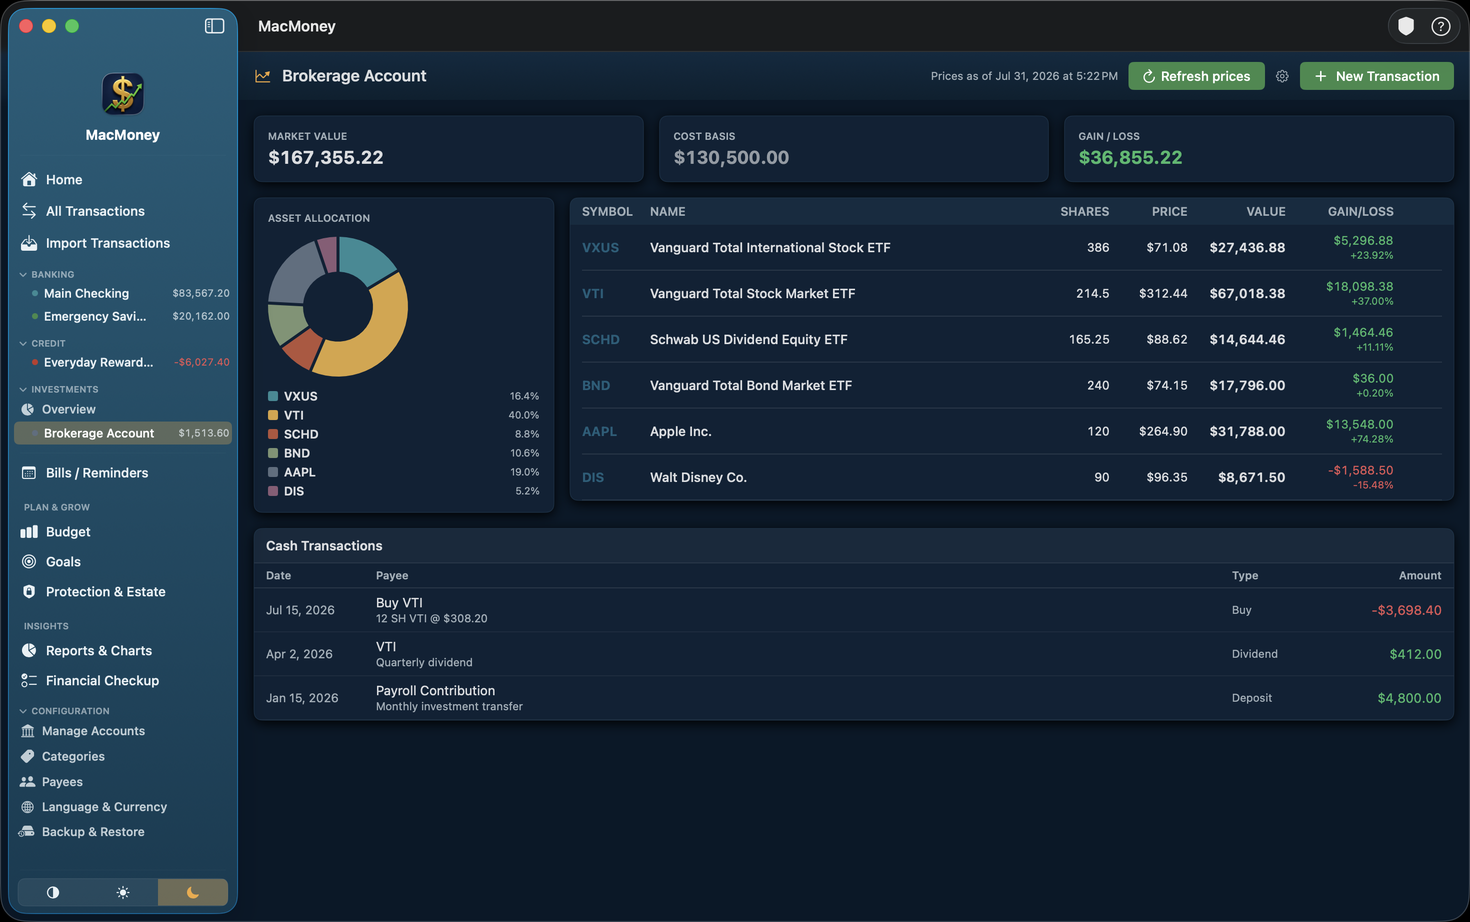Image resolution: width=1470 pixels, height=922 pixels.
Task: Collapse the Credit section
Action: (x=23, y=343)
